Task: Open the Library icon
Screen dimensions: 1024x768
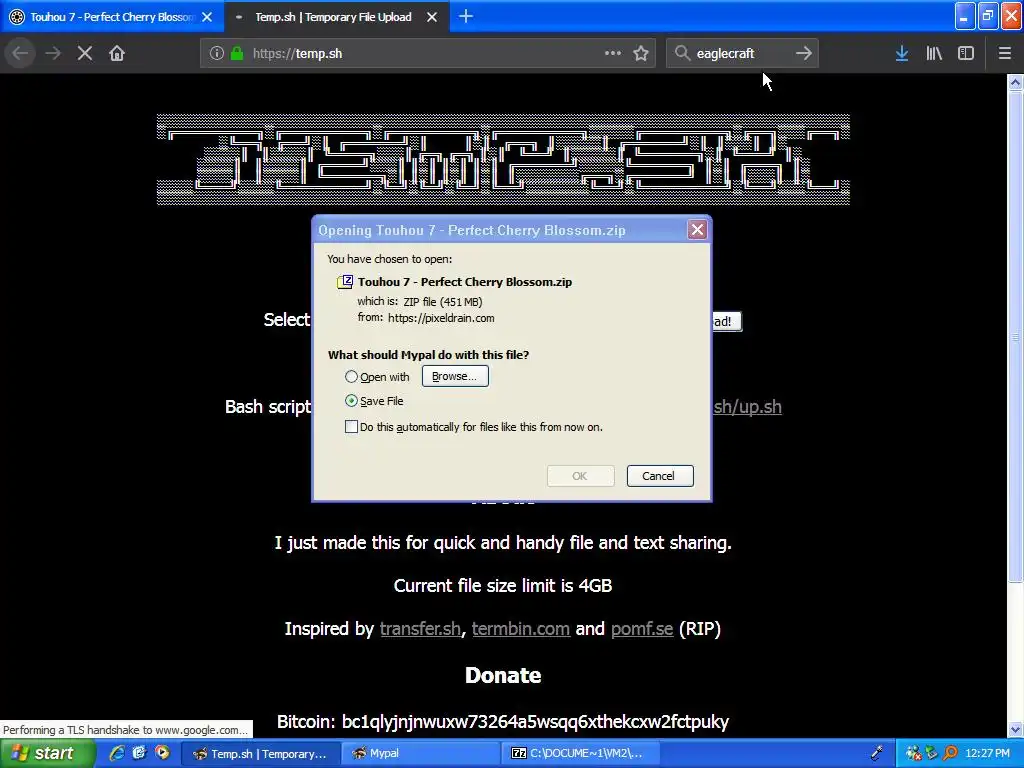Action: point(934,54)
